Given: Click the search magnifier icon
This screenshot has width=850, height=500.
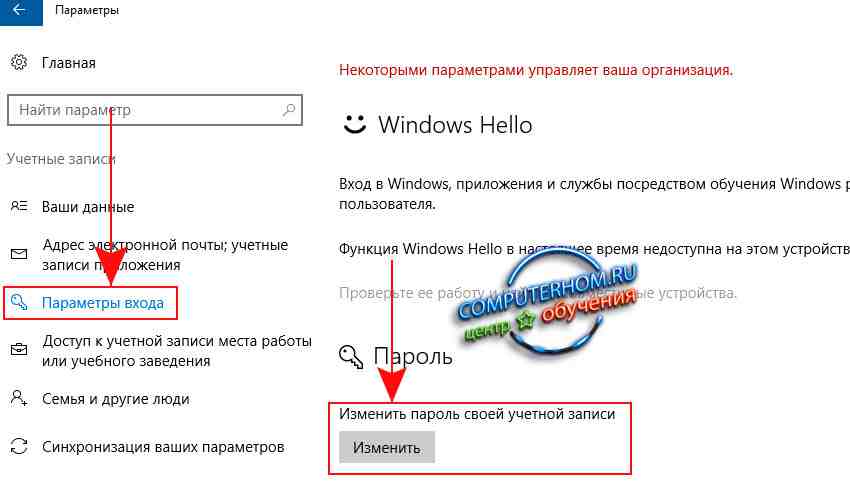Looking at the screenshot, I should (x=288, y=110).
